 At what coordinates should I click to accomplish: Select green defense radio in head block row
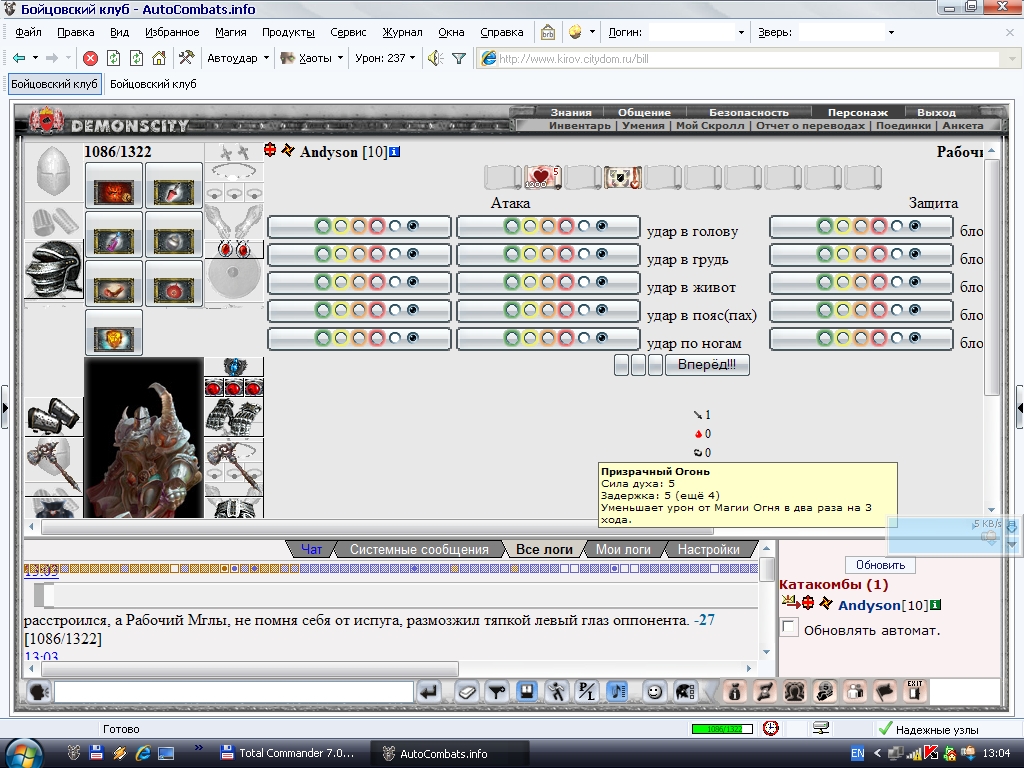coord(825,227)
